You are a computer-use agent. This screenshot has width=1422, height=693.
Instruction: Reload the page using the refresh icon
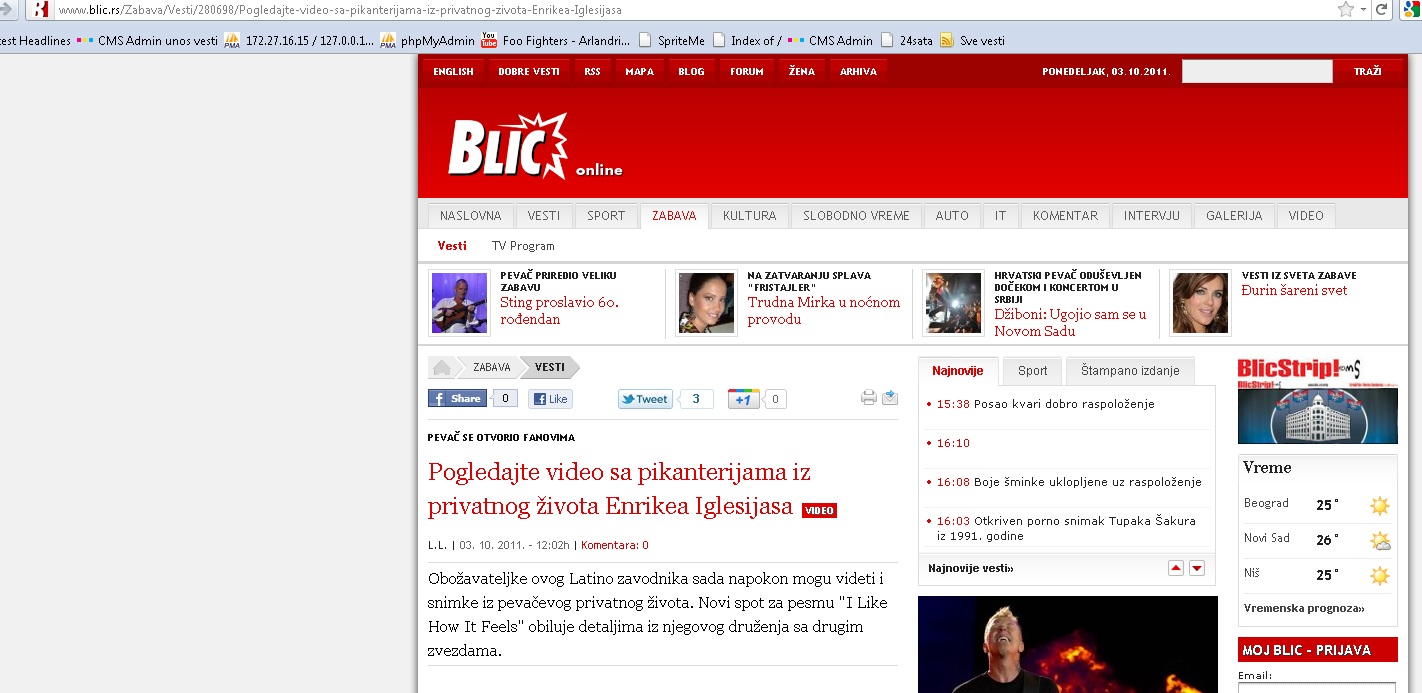(1382, 9)
